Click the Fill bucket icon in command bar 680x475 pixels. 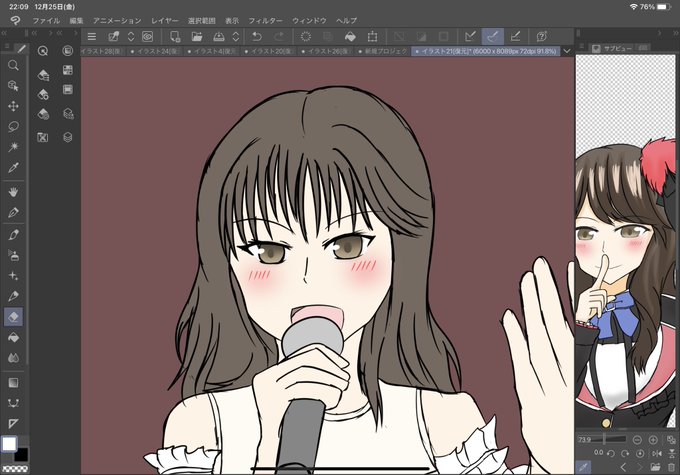[x=350, y=37]
